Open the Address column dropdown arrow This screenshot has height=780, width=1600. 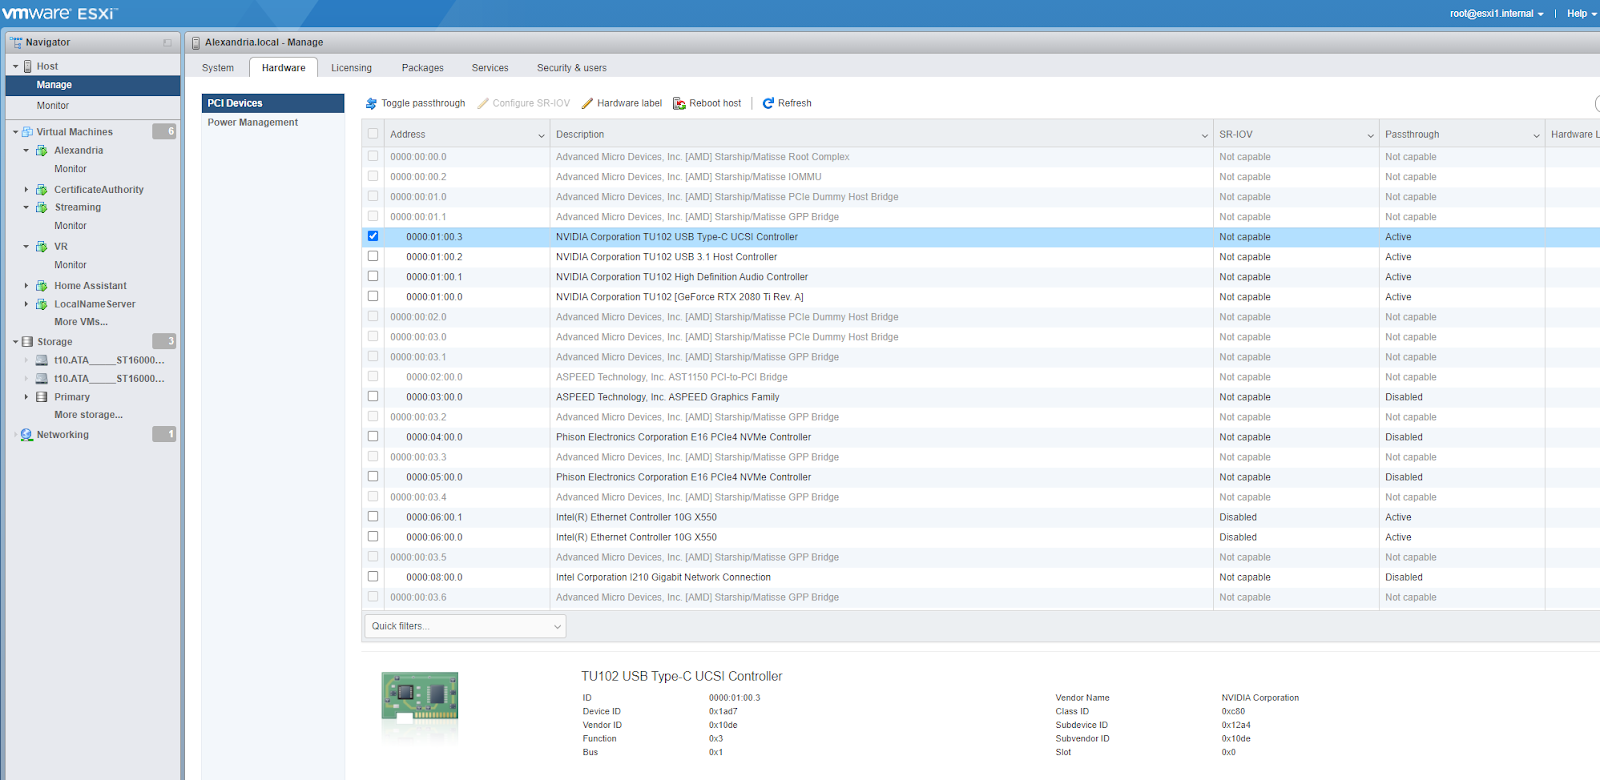542,135
